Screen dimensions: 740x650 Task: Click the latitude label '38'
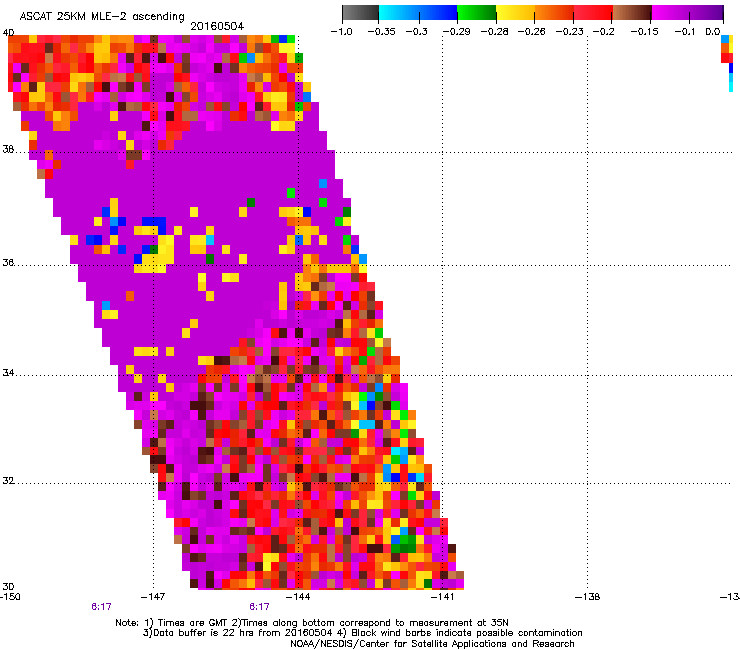click(x=8, y=150)
